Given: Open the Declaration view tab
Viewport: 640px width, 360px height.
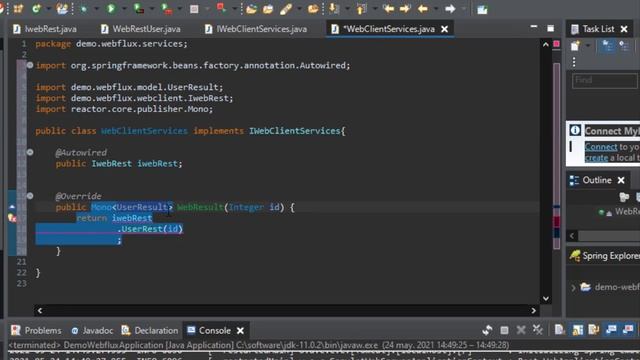Looking at the screenshot, I should pyautogui.click(x=150, y=330).
